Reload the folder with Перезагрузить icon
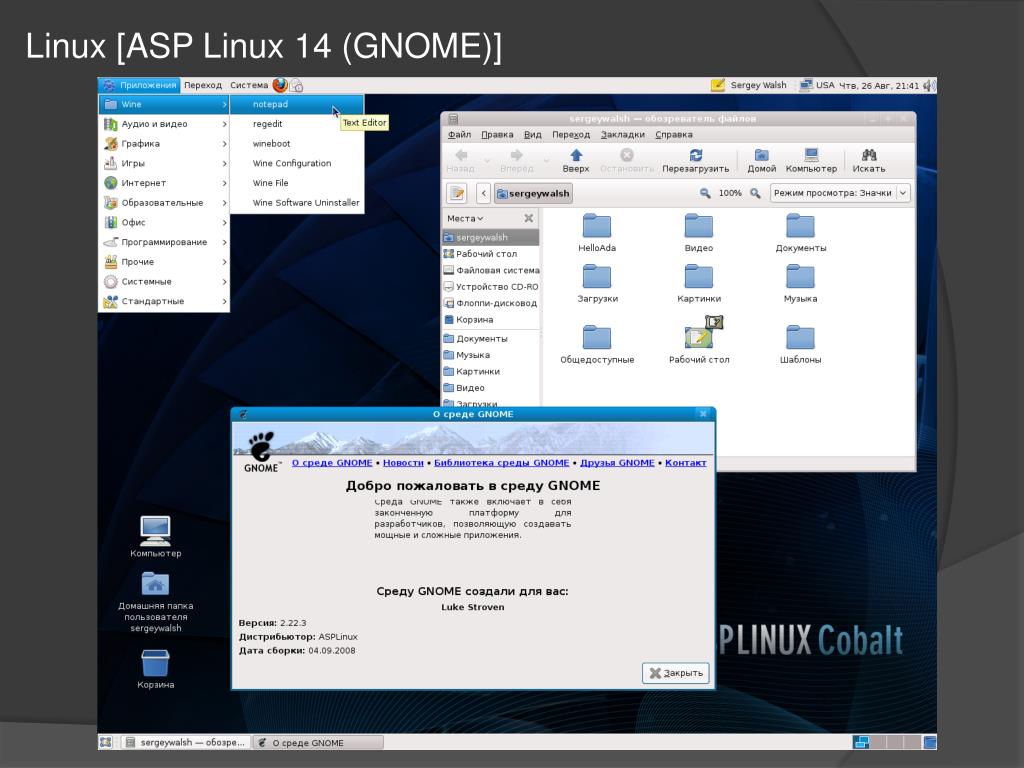The height and width of the screenshot is (768, 1024). point(696,160)
